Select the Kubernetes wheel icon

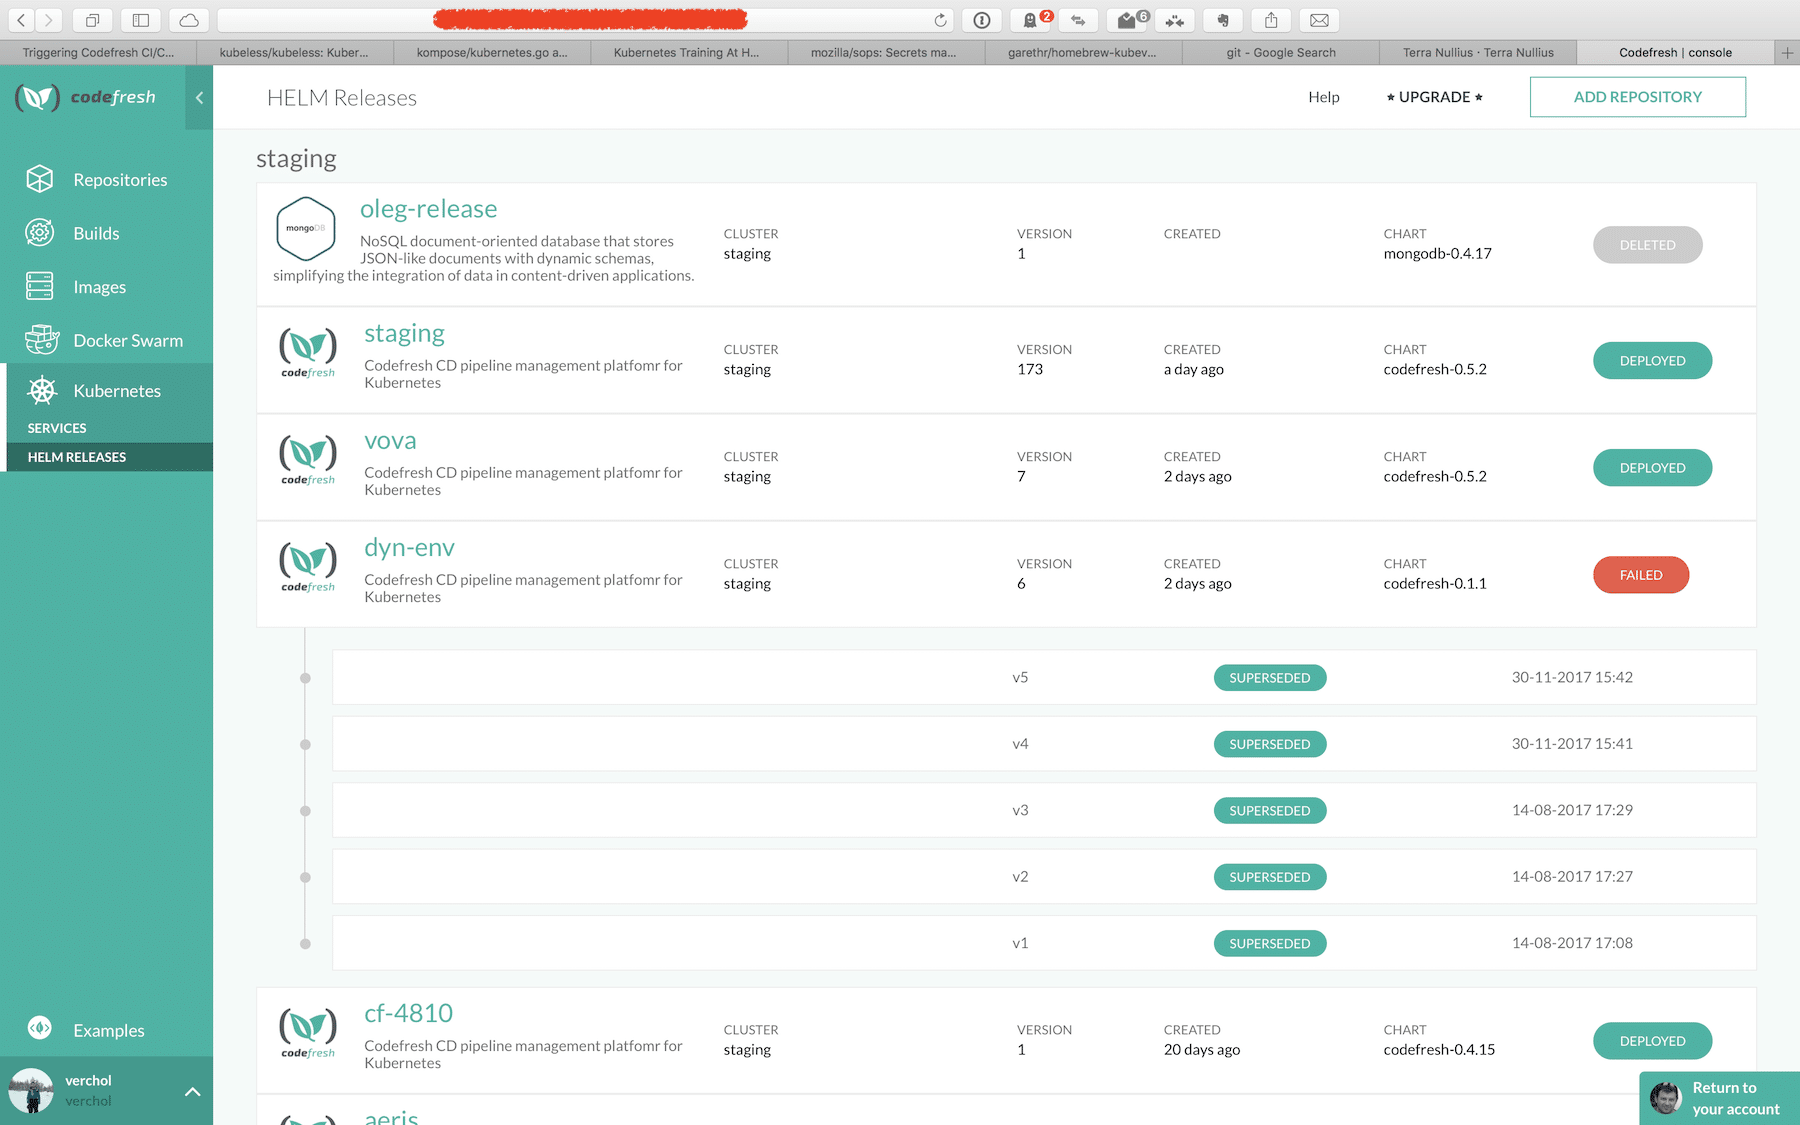(x=42, y=391)
